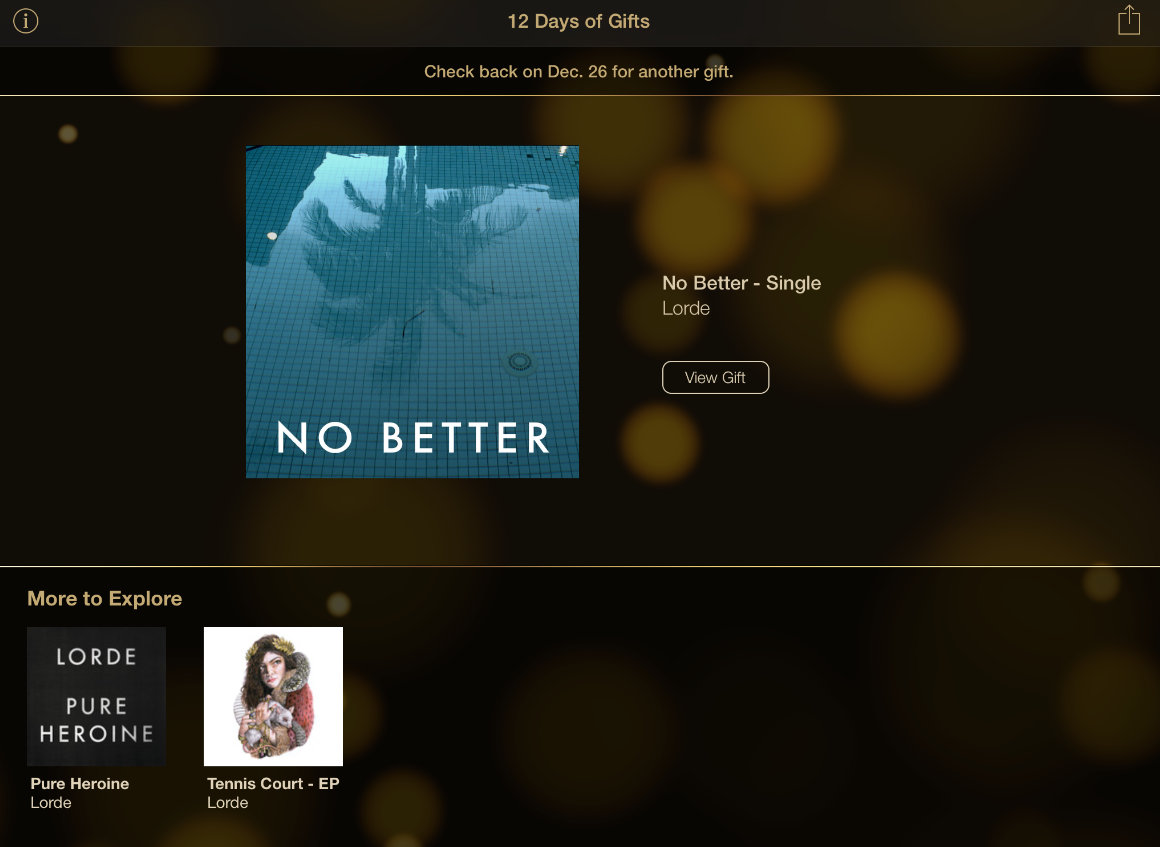Select the Check back on Dec. 26 banner
This screenshot has height=847, width=1160.
[x=579, y=72]
